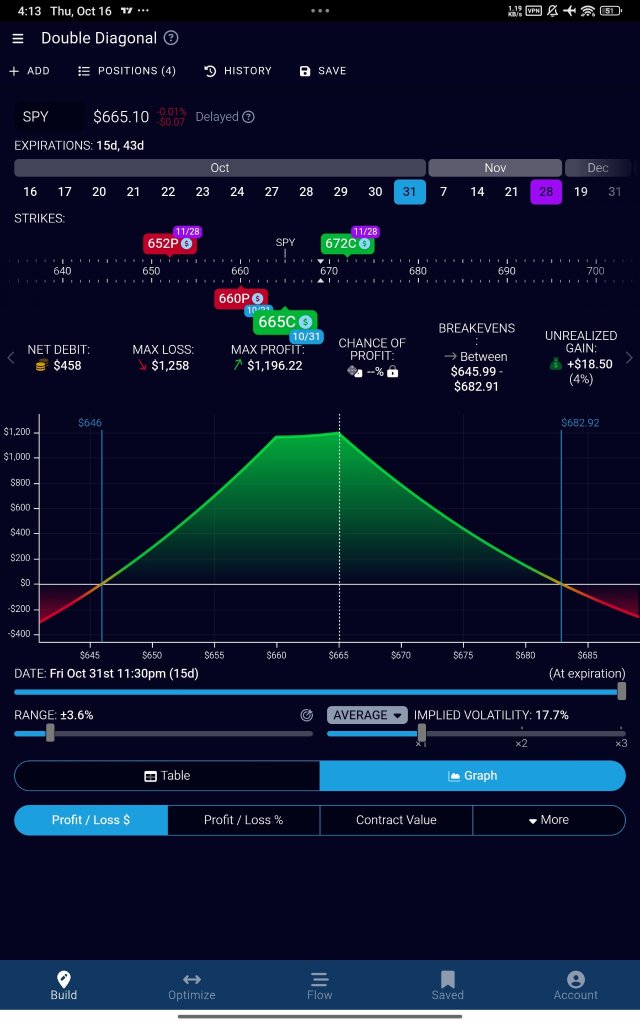Tap the reset range target icon
The height and width of the screenshot is (1024, 640).
coord(306,715)
